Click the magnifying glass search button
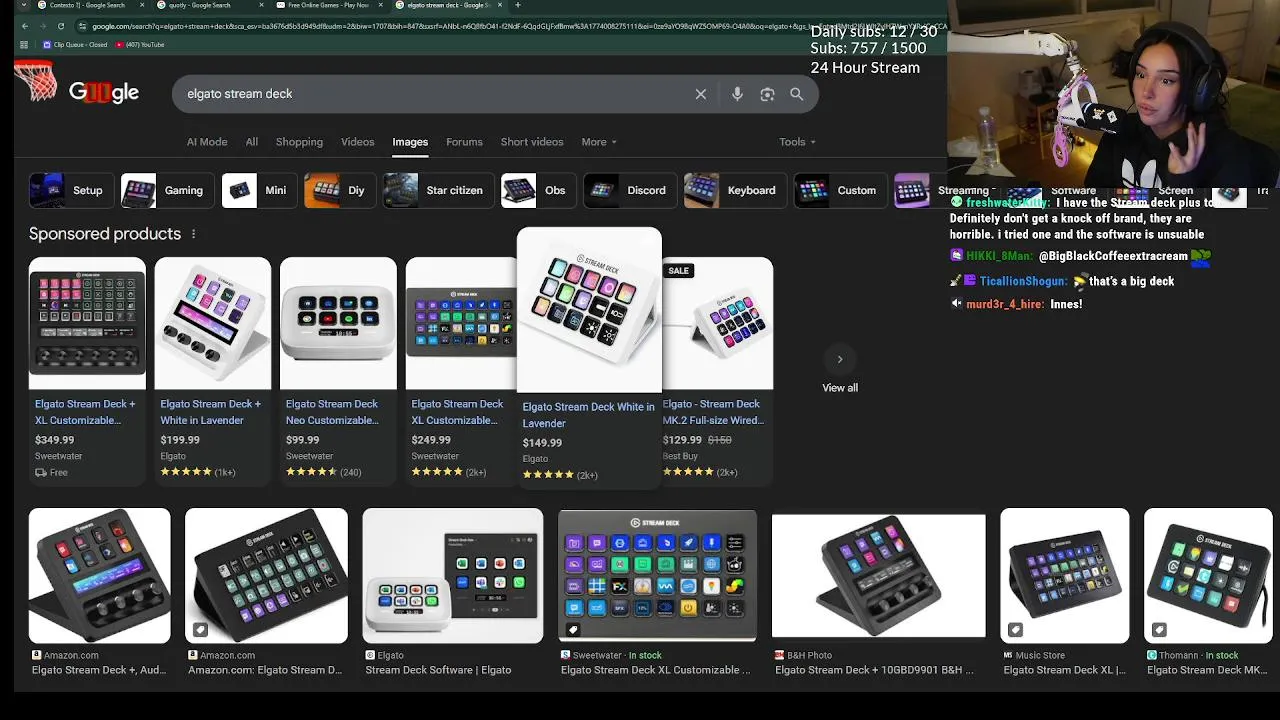Image resolution: width=1280 pixels, height=720 pixels. point(797,94)
